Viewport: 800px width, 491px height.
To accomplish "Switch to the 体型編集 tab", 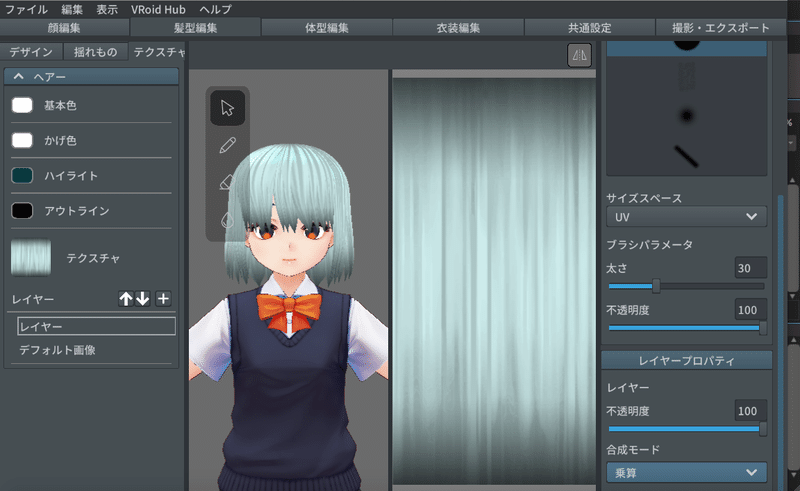I will (327, 28).
